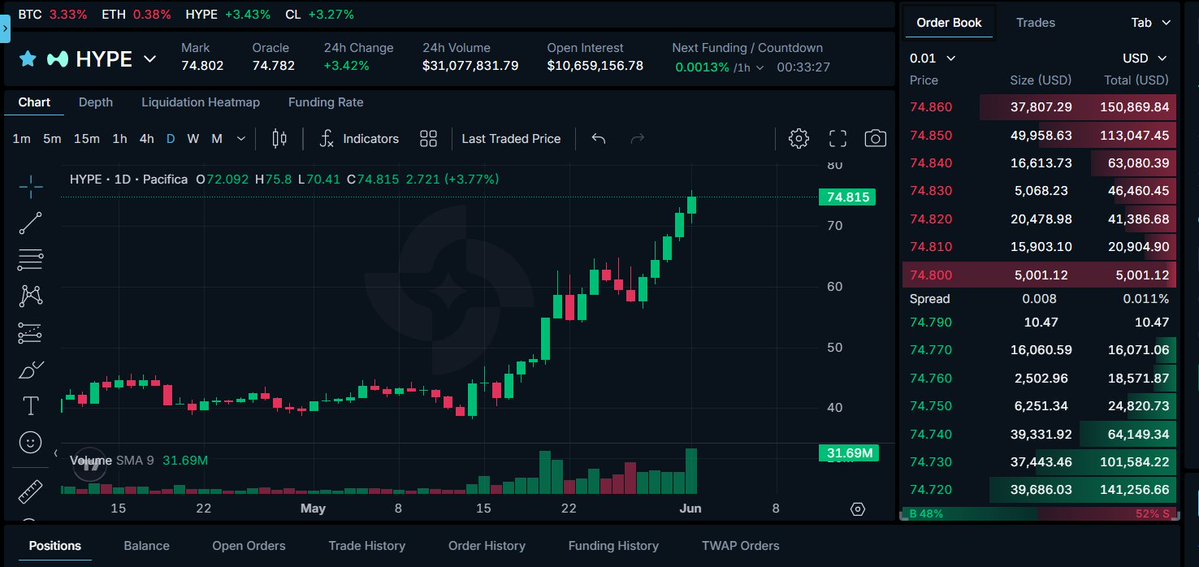
Task: Select the M monthly timeframe
Action: tap(217, 138)
